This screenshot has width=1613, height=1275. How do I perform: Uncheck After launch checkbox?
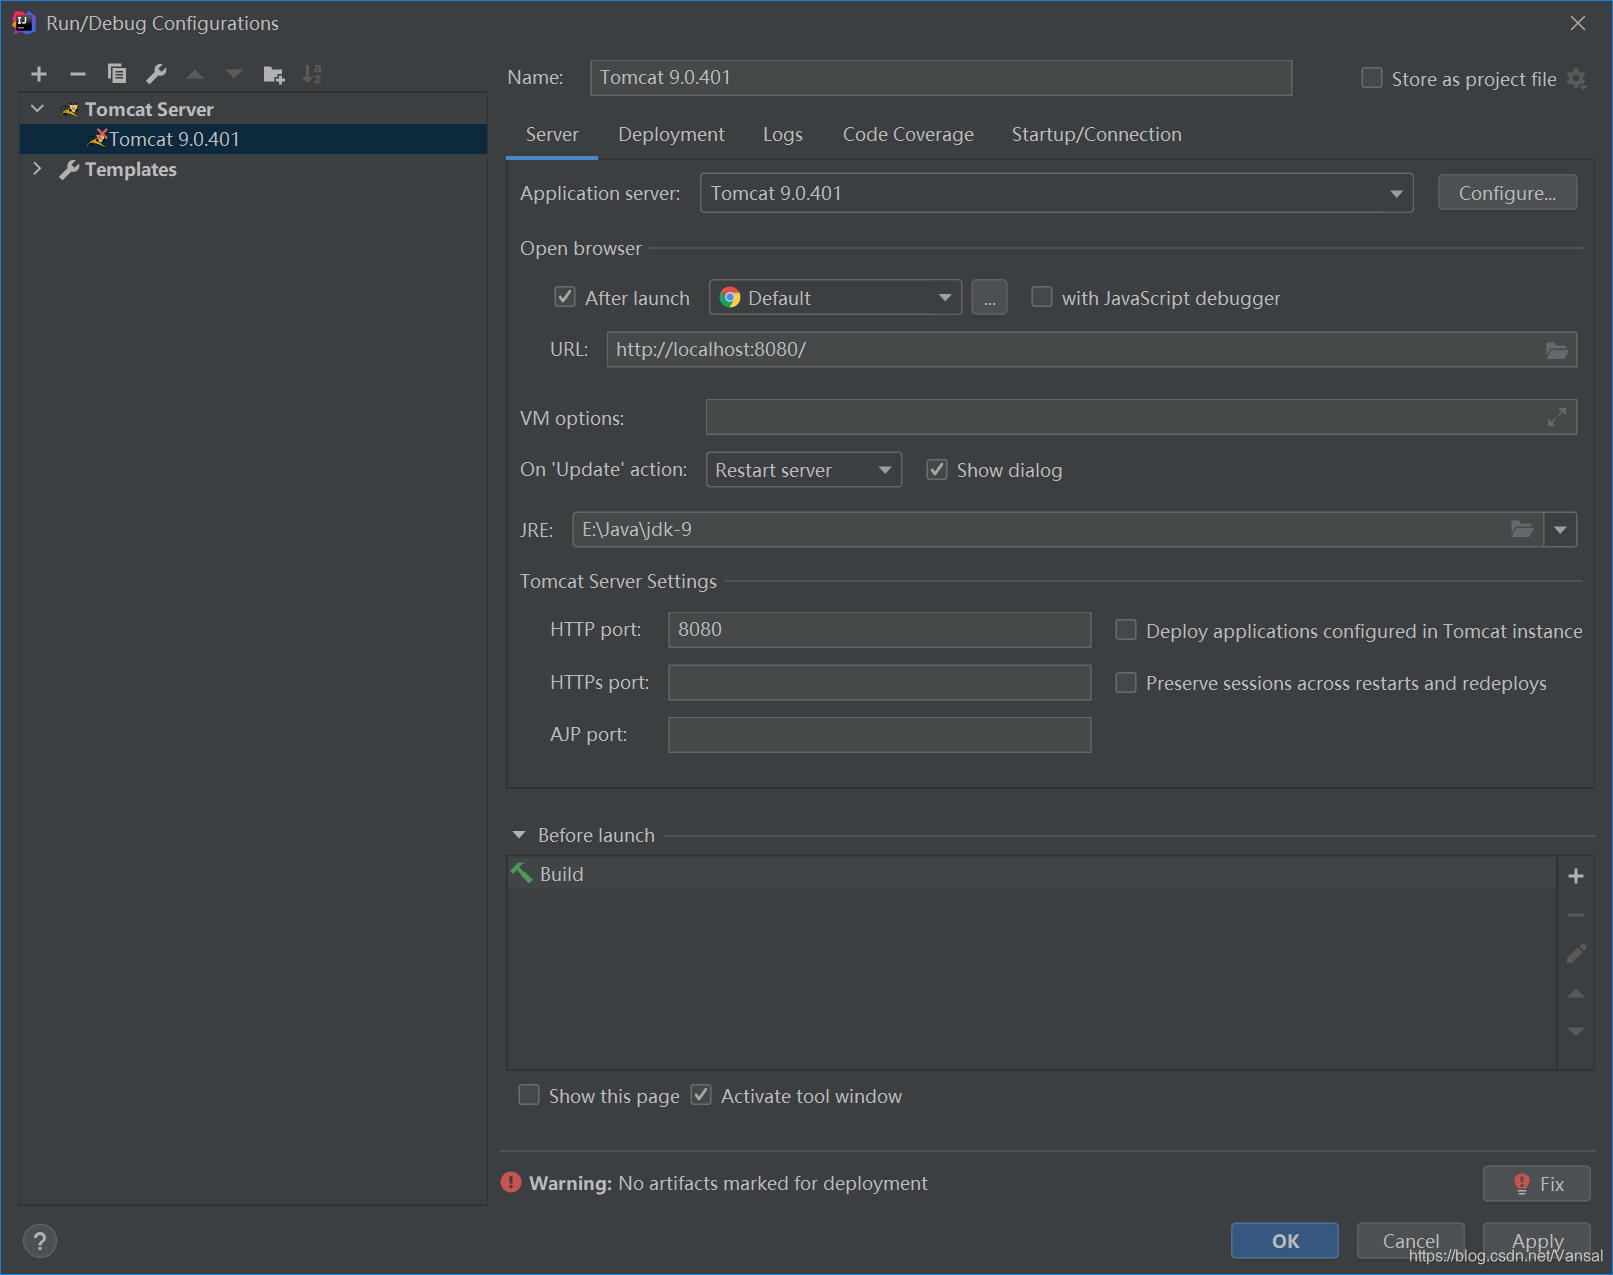pyautogui.click(x=565, y=297)
